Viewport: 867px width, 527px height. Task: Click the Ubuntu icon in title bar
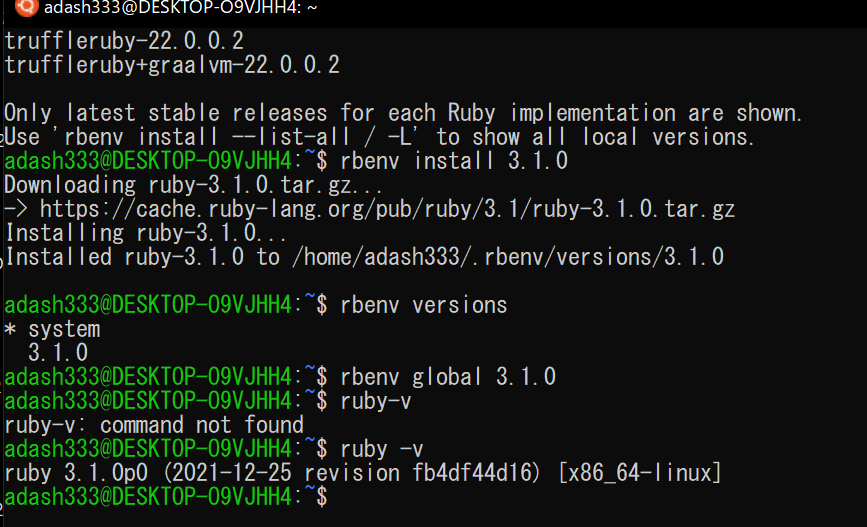(26, 7)
